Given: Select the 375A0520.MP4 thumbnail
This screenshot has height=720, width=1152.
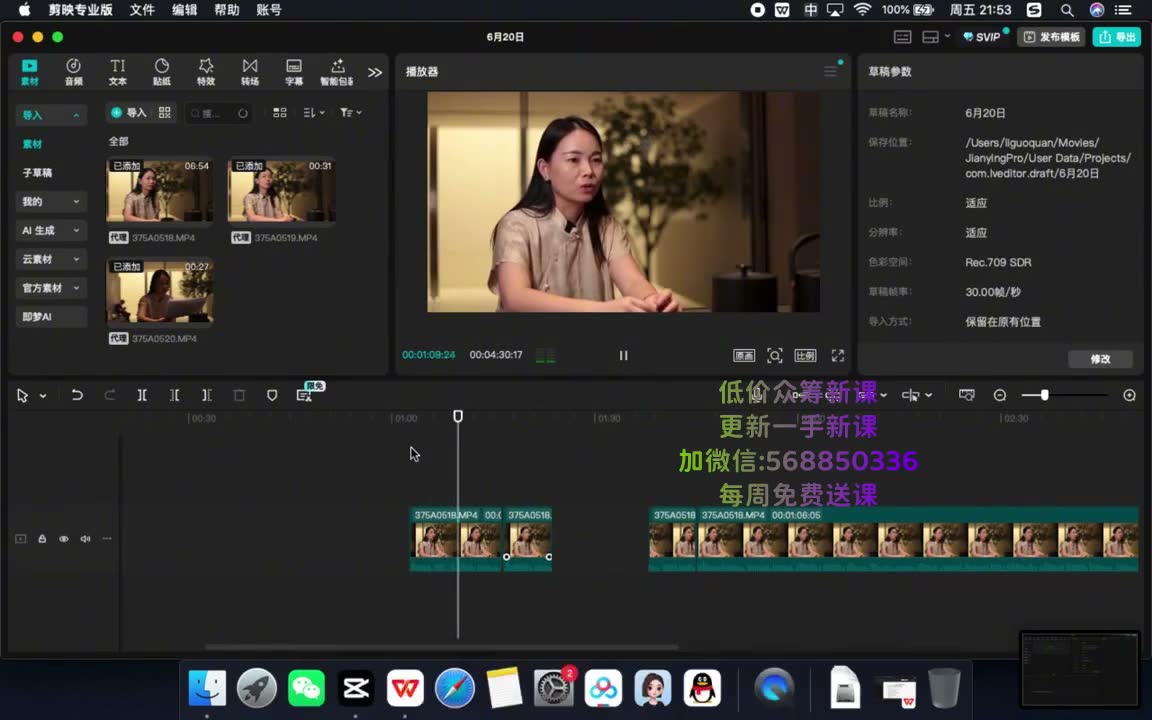Looking at the screenshot, I should point(159,291).
